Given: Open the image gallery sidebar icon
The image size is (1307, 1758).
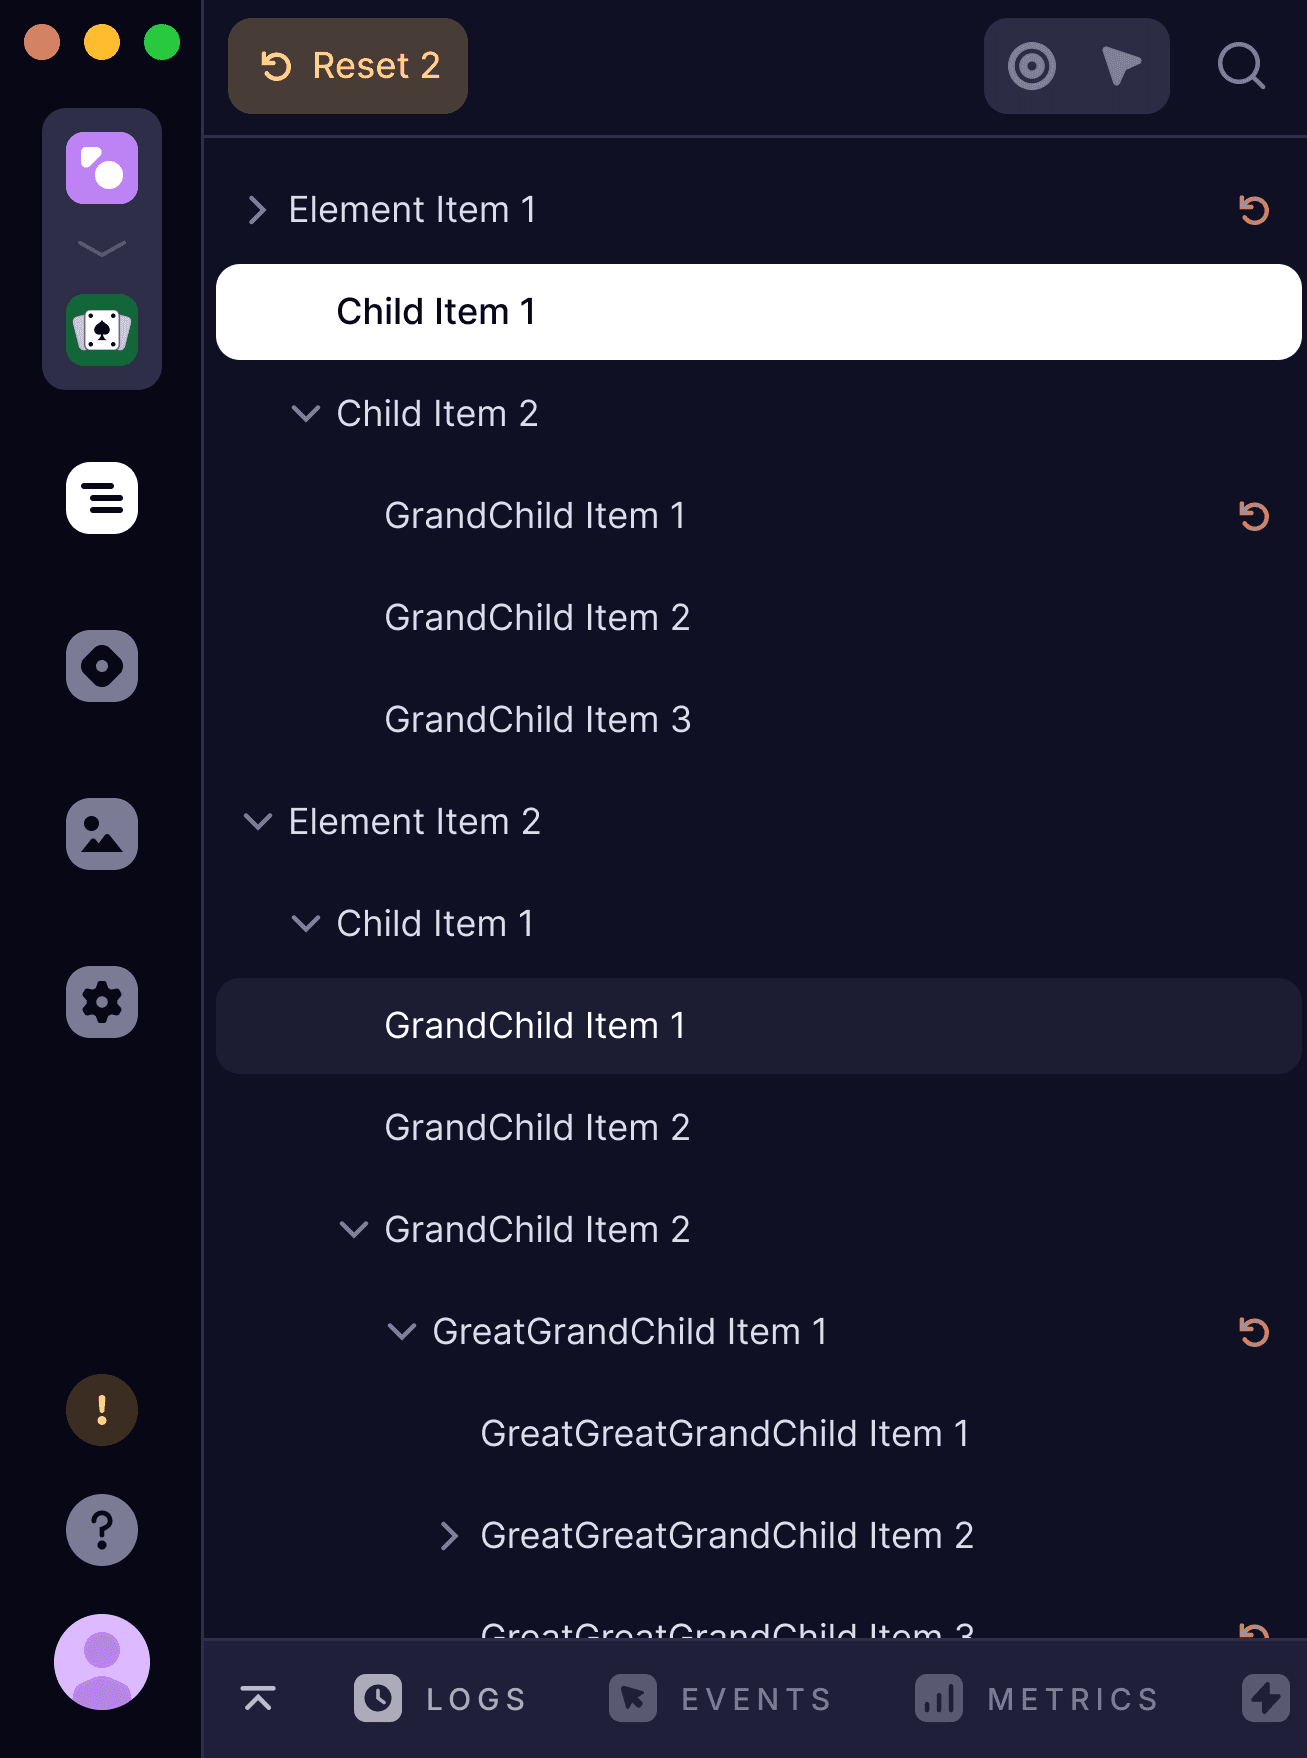Looking at the screenshot, I should coord(102,834).
